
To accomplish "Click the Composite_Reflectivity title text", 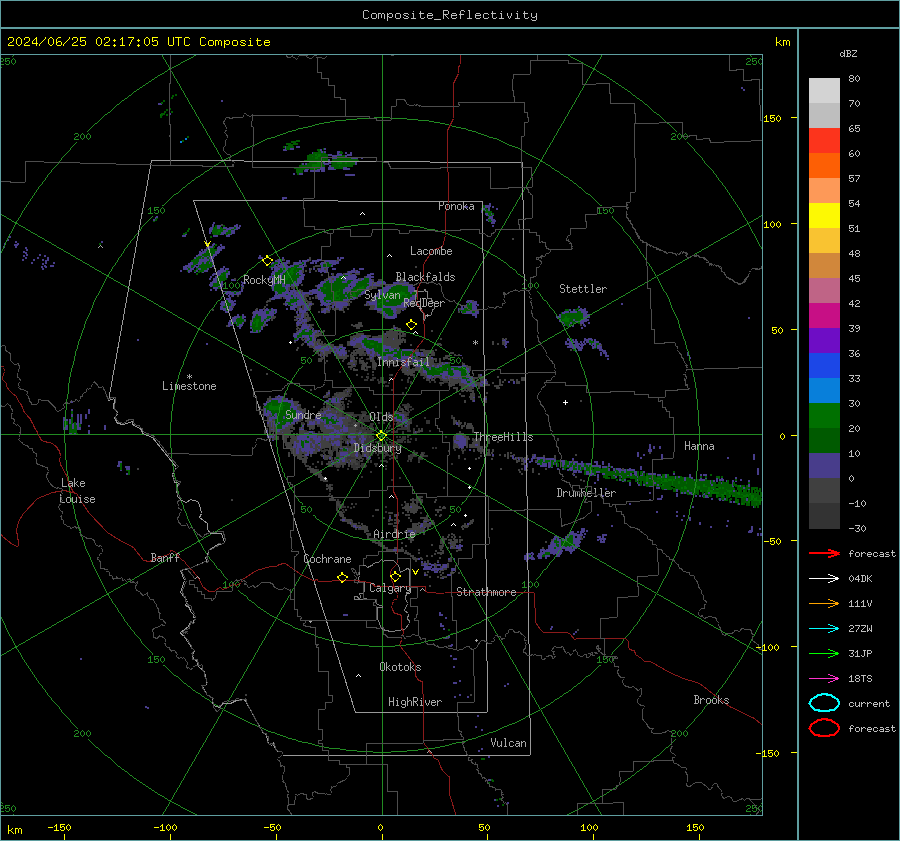I will tap(450, 15).
